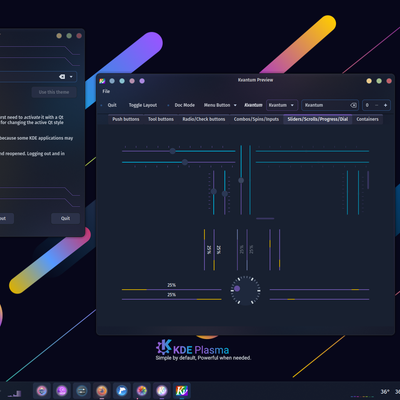Click the Toggle Layout button
Screen dimensions: 400x400
pos(143,105)
